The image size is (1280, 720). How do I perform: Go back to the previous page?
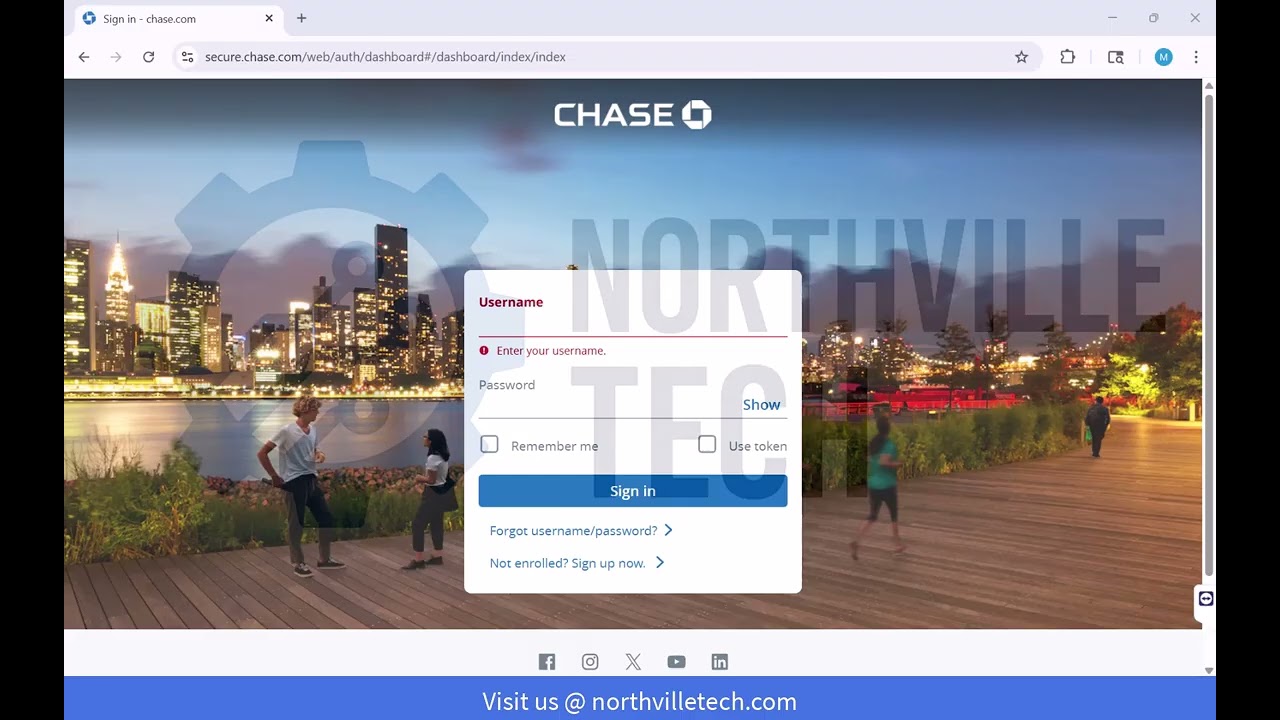tap(84, 57)
